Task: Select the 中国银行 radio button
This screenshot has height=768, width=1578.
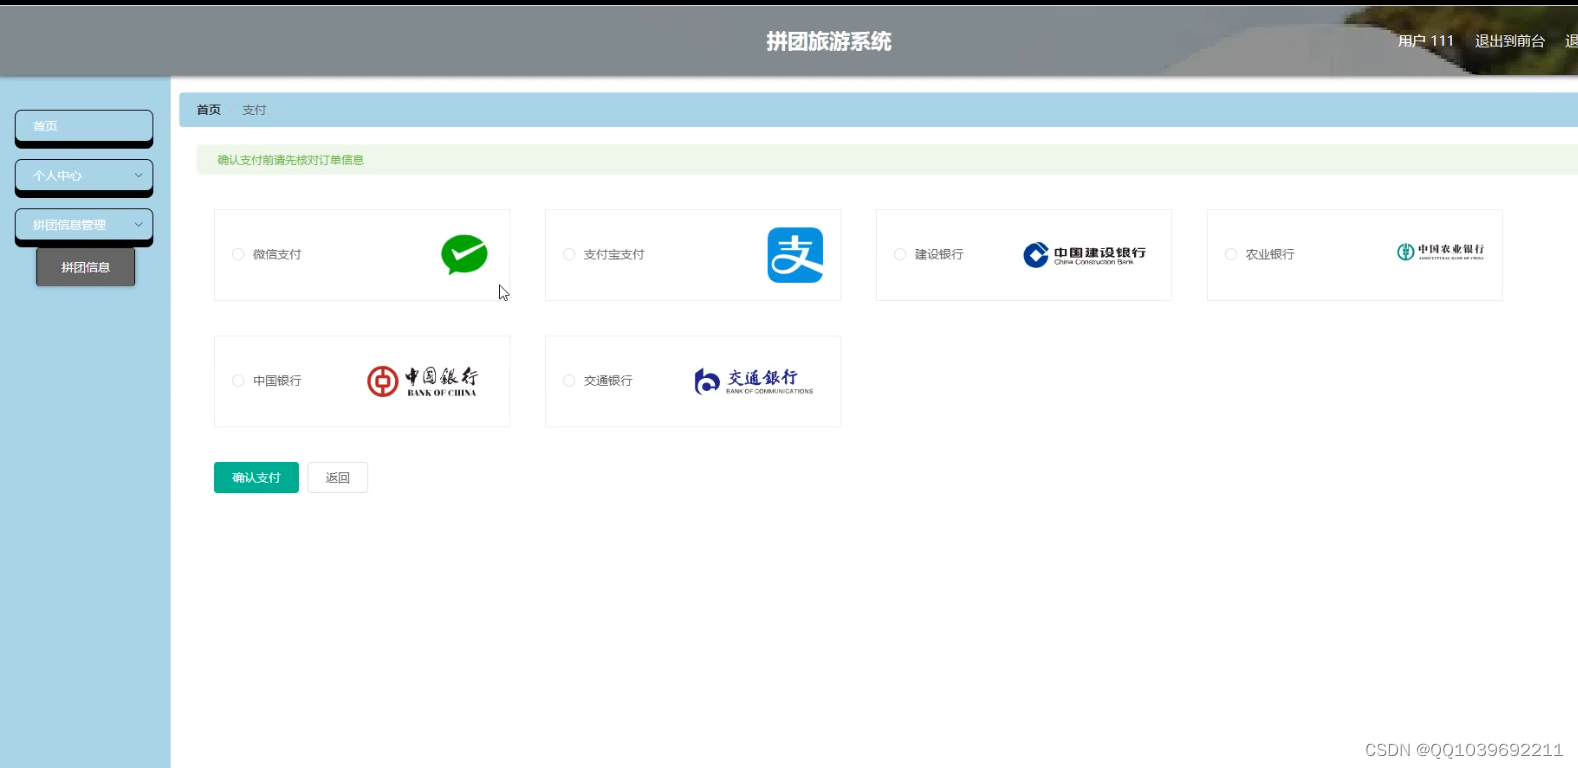Action: click(238, 380)
